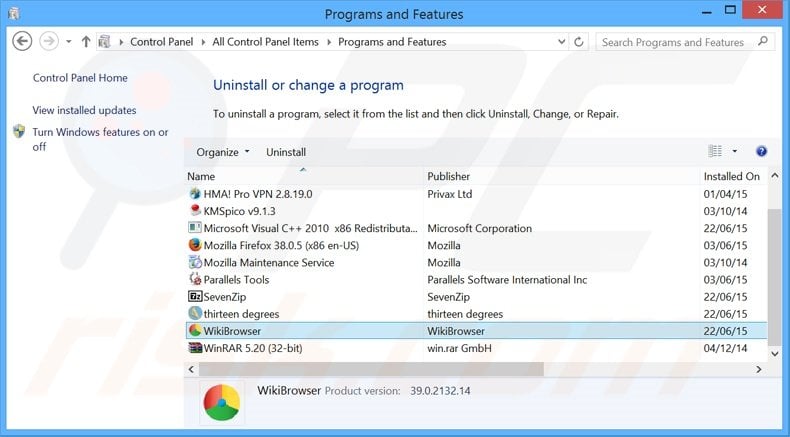Click the vertical scrollbar thumb
Viewport: 790px width, 437px height.
pos(775,278)
